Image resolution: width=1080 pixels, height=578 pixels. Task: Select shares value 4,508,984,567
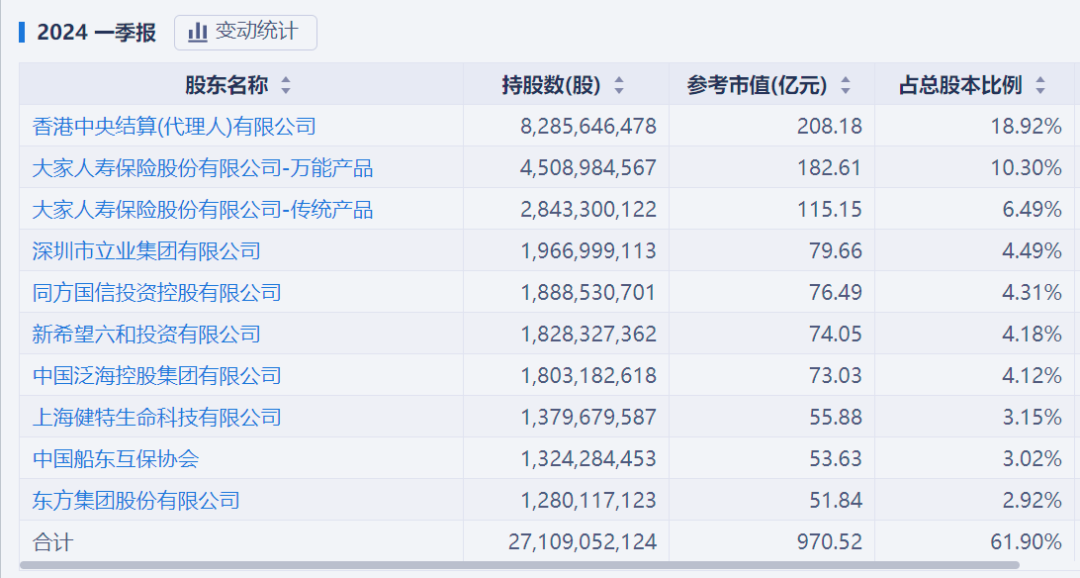(x=588, y=168)
